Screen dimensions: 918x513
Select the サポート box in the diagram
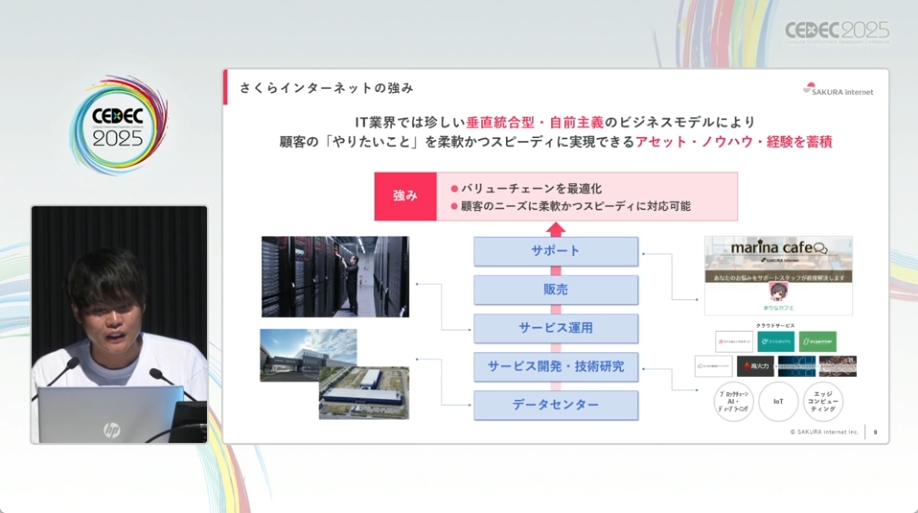point(555,251)
